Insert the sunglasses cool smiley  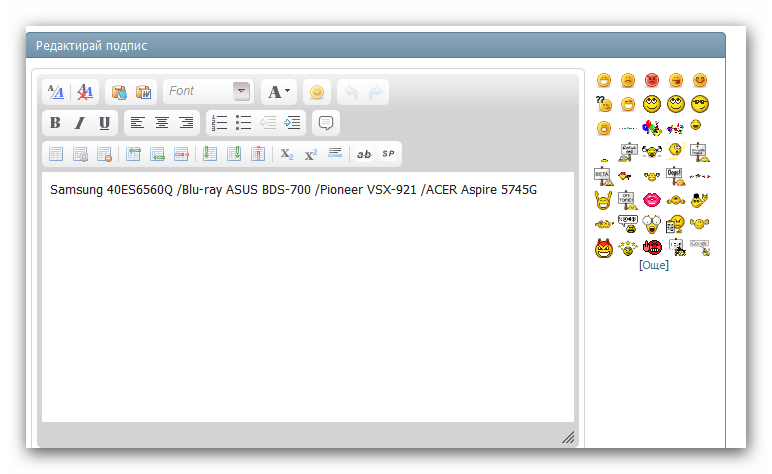[700, 104]
